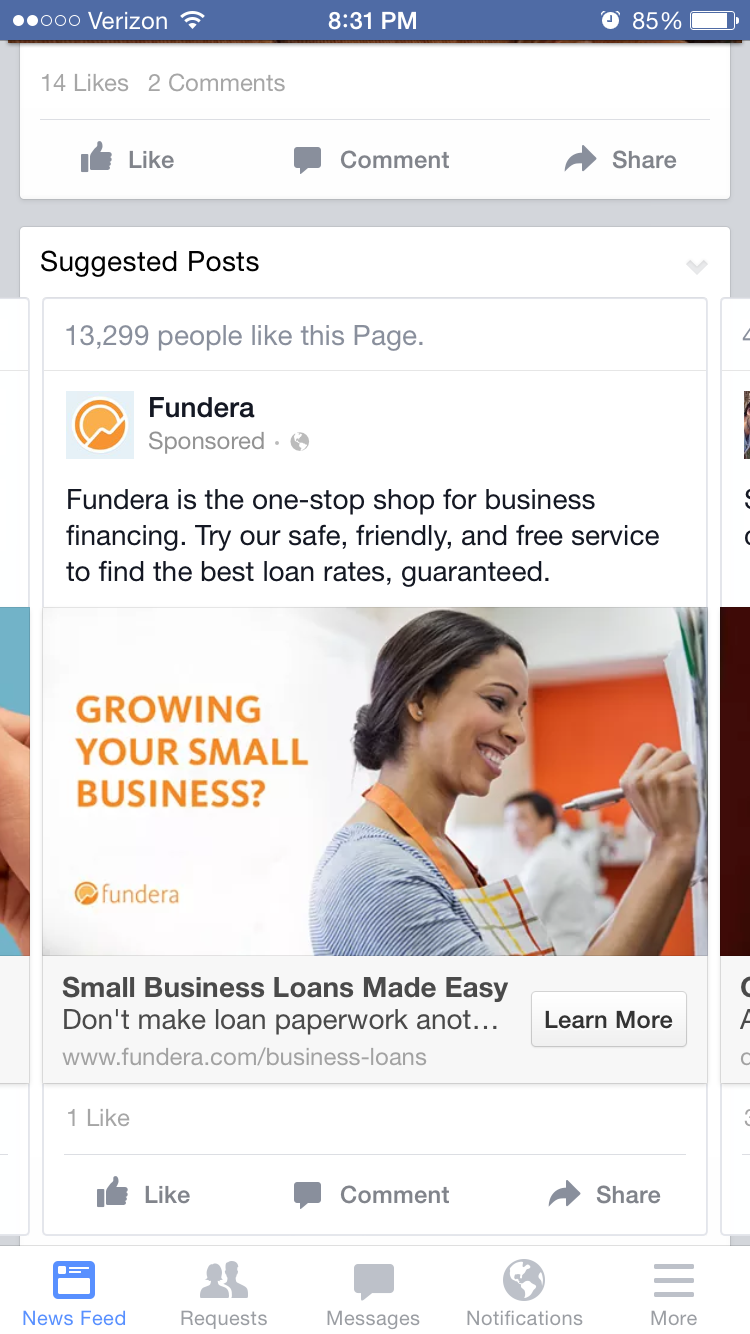
Task: Share the Fundera sponsored post
Action: 604,1194
